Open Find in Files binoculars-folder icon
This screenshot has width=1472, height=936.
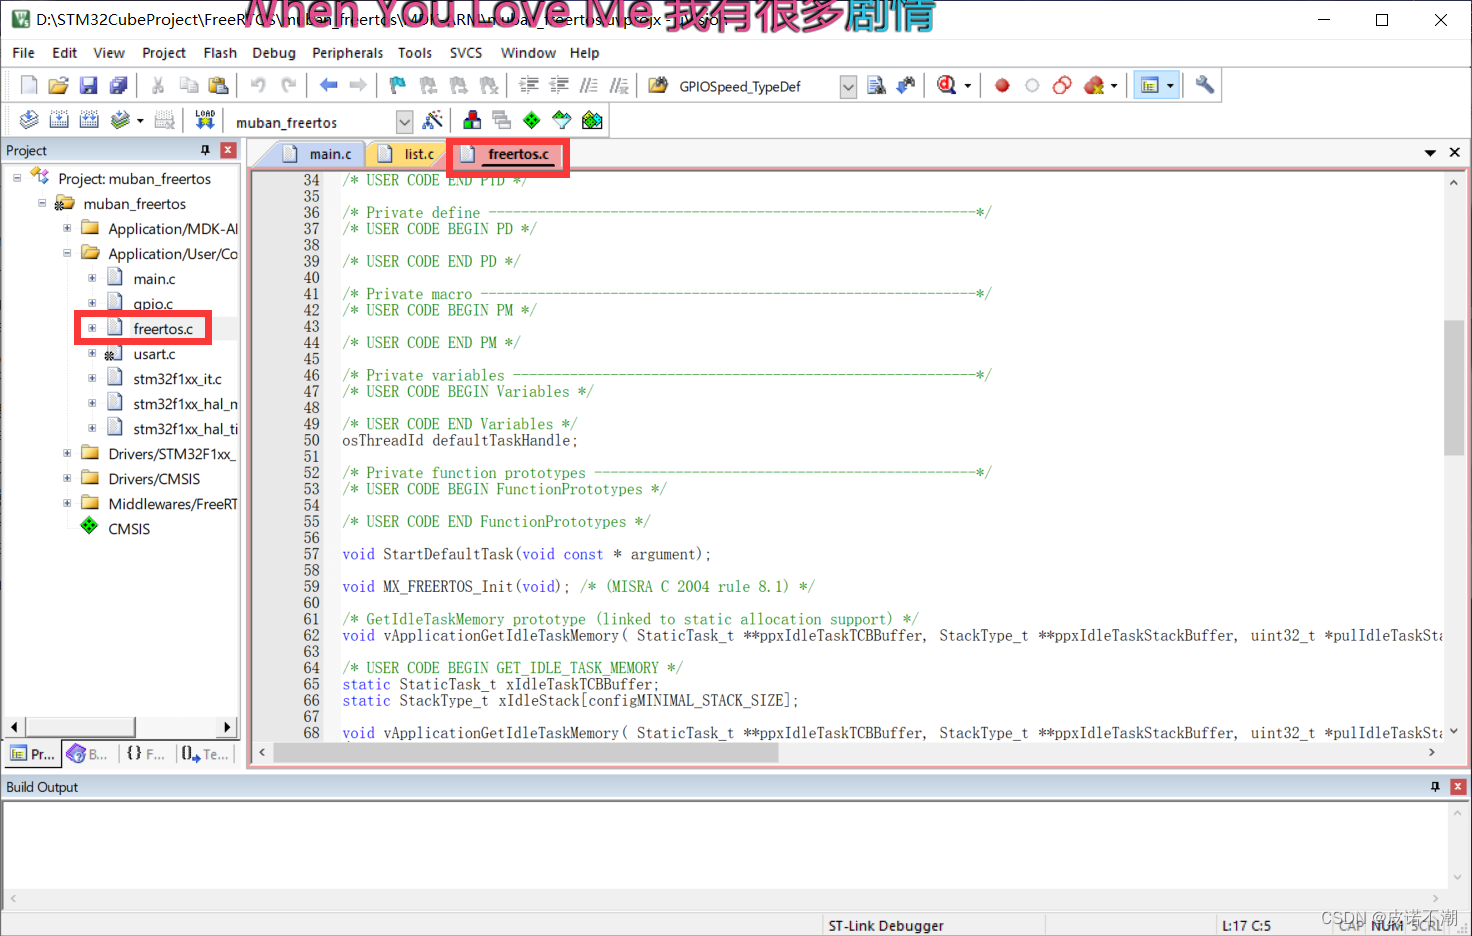[658, 86]
